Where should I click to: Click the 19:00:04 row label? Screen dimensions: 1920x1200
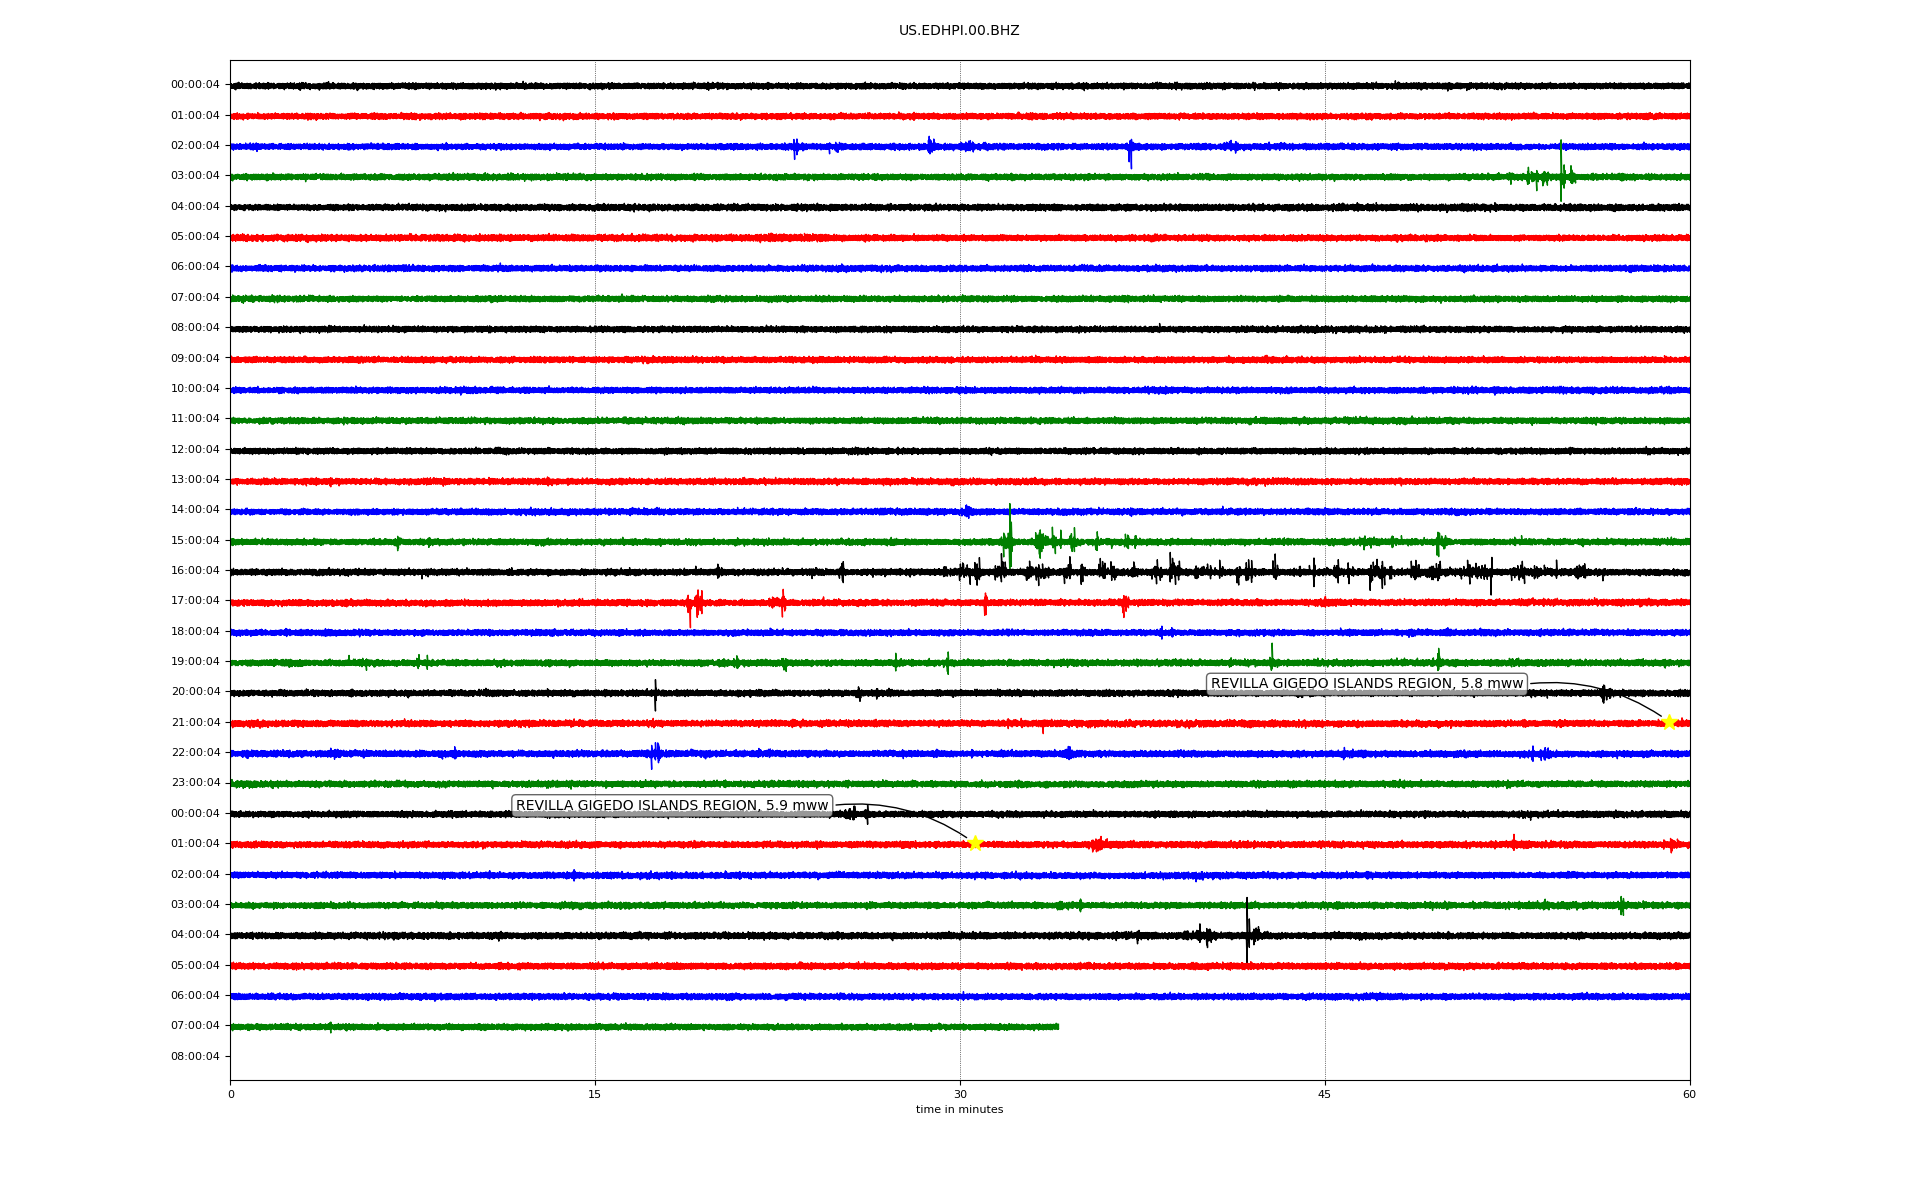click(x=195, y=661)
